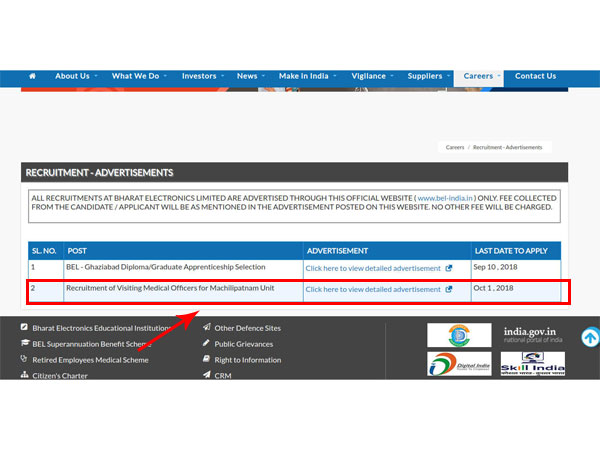Open BEL Superannuation Benefit Scheme link
The image size is (600, 450).
(x=92, y=344)
